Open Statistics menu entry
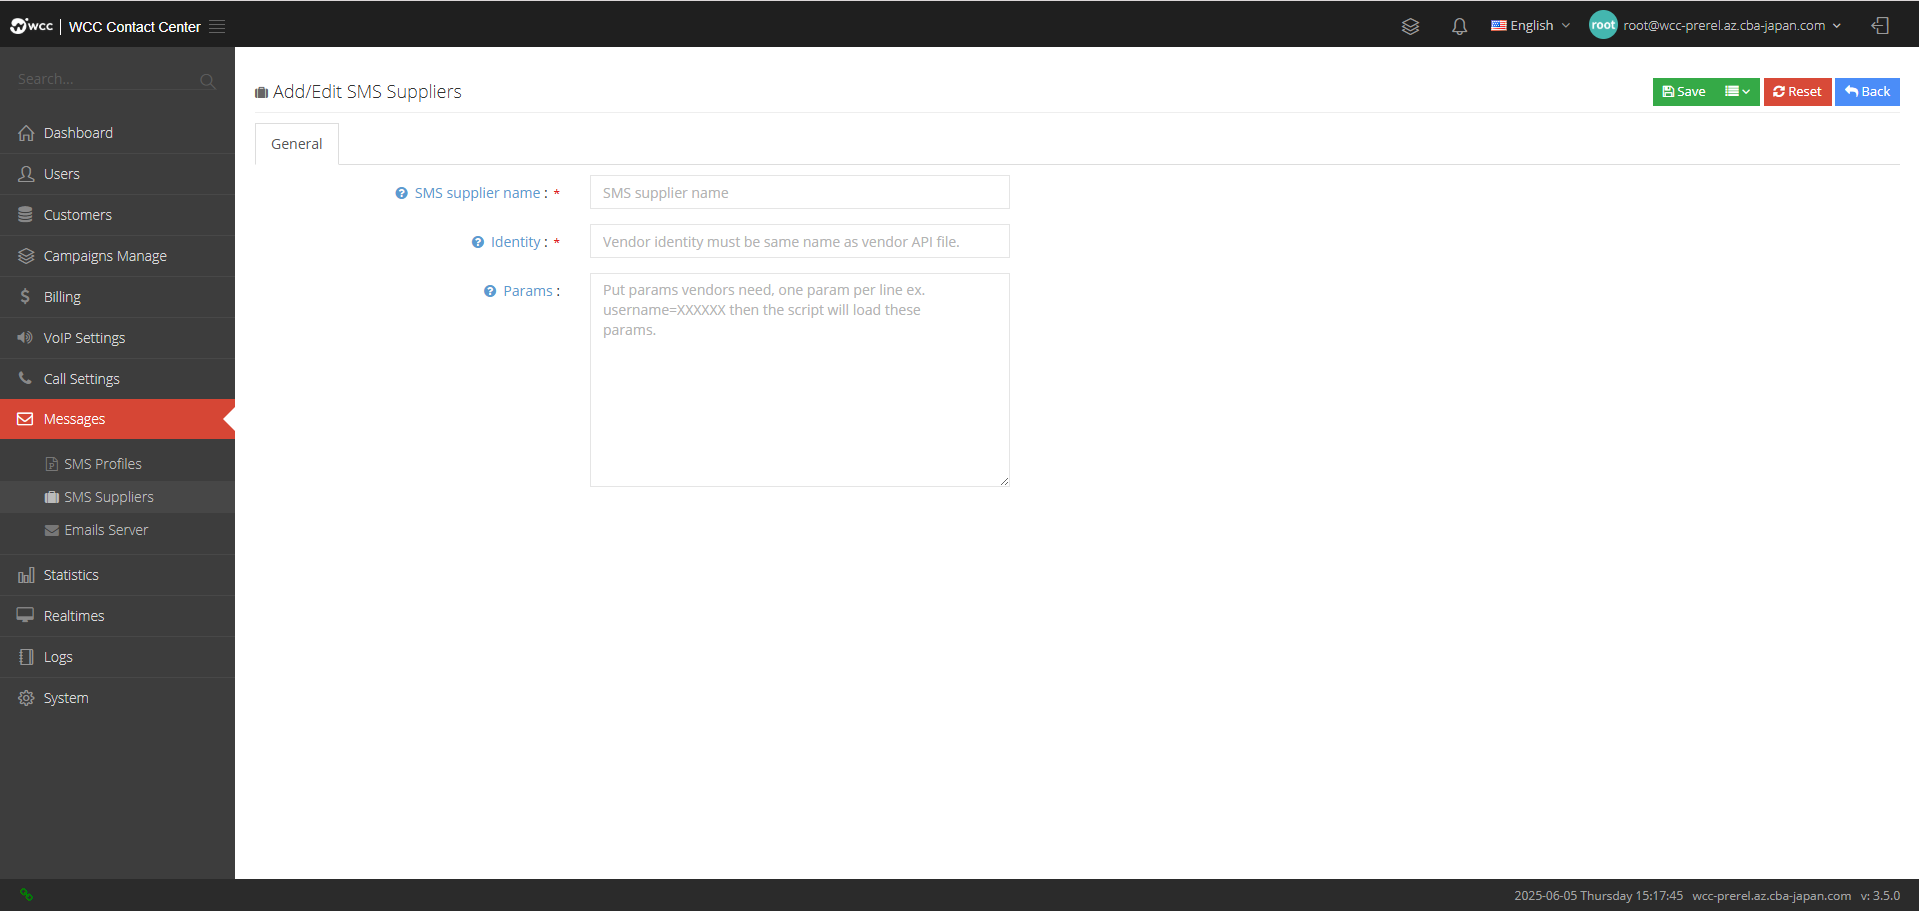The image size is (1919, 911). pyautogui.click(x=117, y=575)
